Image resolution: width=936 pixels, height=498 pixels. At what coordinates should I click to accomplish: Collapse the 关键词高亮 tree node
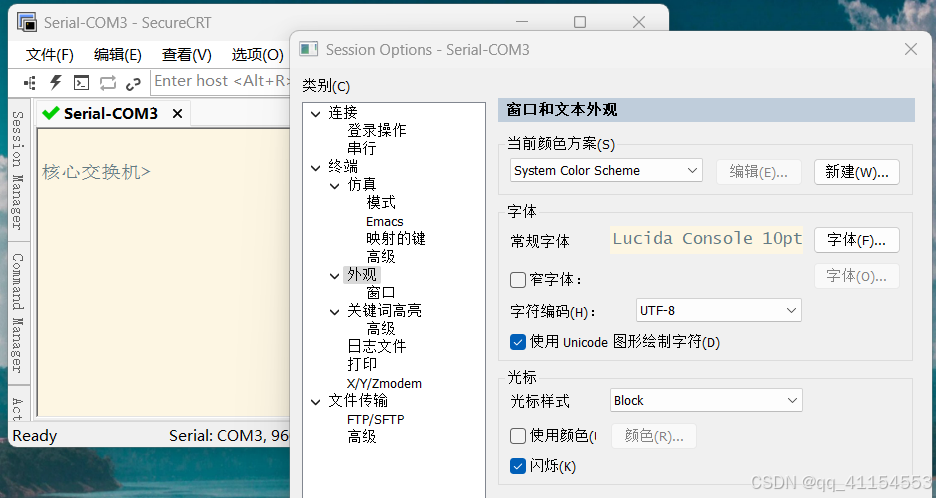tap(335, 312)
